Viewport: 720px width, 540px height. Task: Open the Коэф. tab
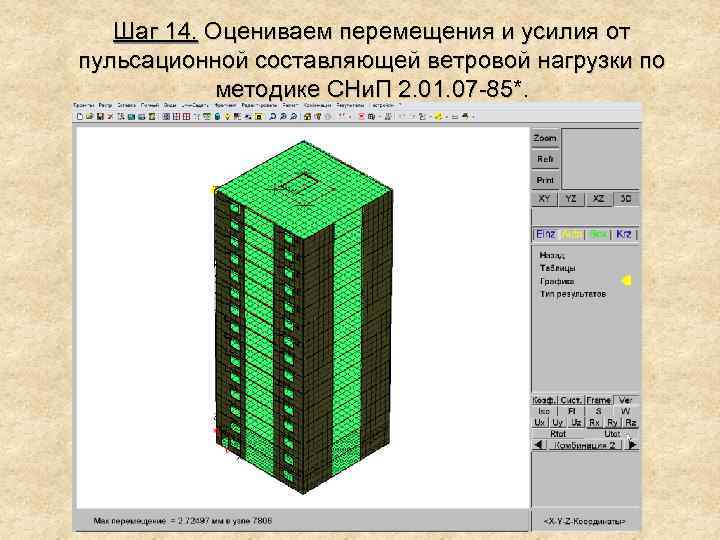point(544,400)
